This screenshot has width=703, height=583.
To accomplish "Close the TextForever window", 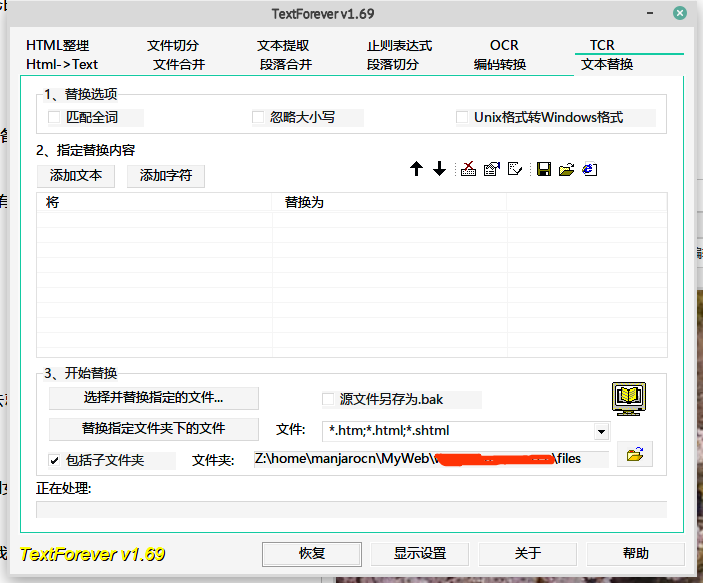I will pyautogui.click(x=680, y=13).
